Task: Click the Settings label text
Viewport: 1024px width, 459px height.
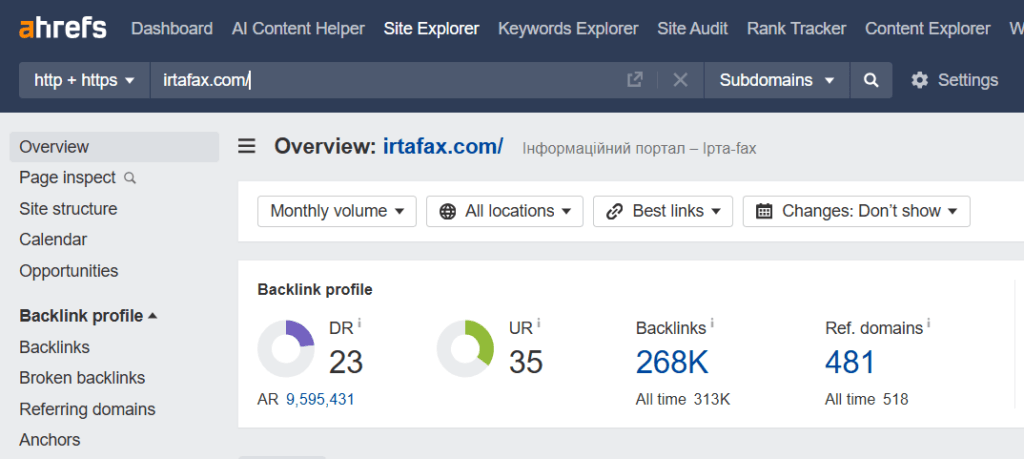Action: [x=968, y=80]
